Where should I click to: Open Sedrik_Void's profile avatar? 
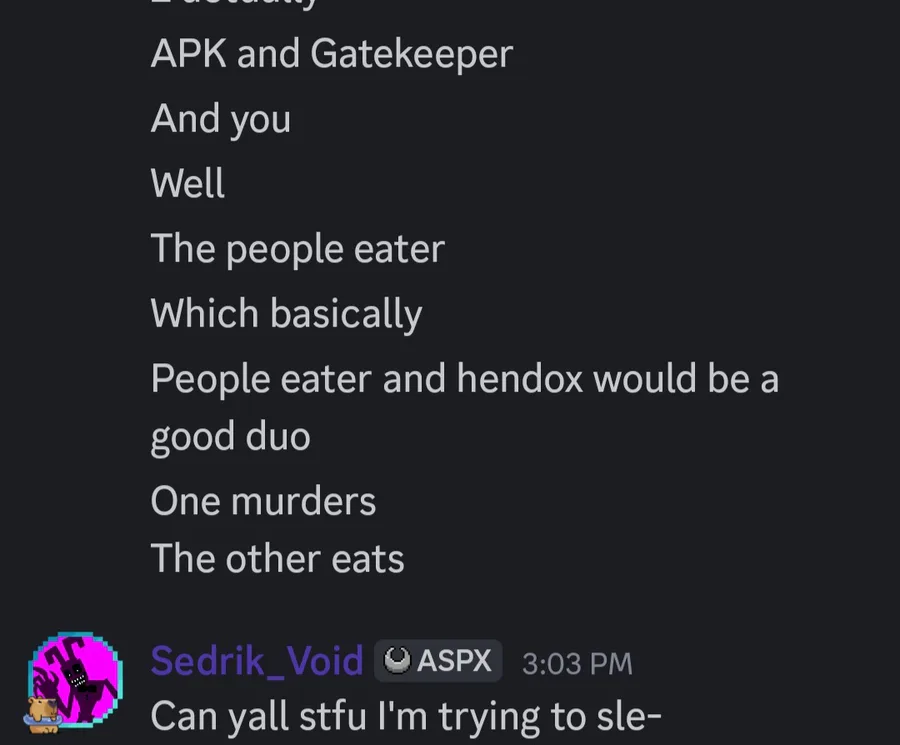(75, 680)
